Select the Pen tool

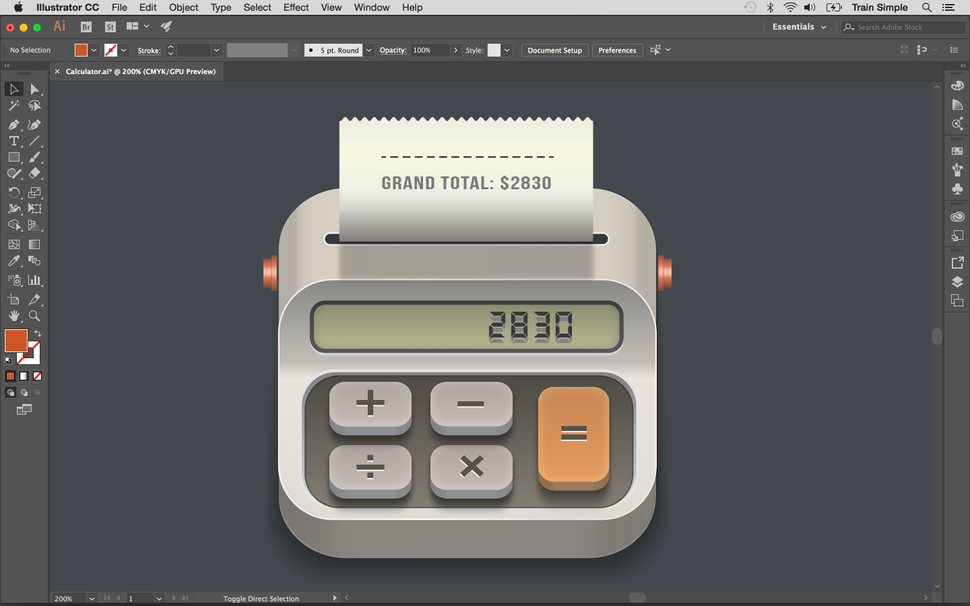(14, 124)
